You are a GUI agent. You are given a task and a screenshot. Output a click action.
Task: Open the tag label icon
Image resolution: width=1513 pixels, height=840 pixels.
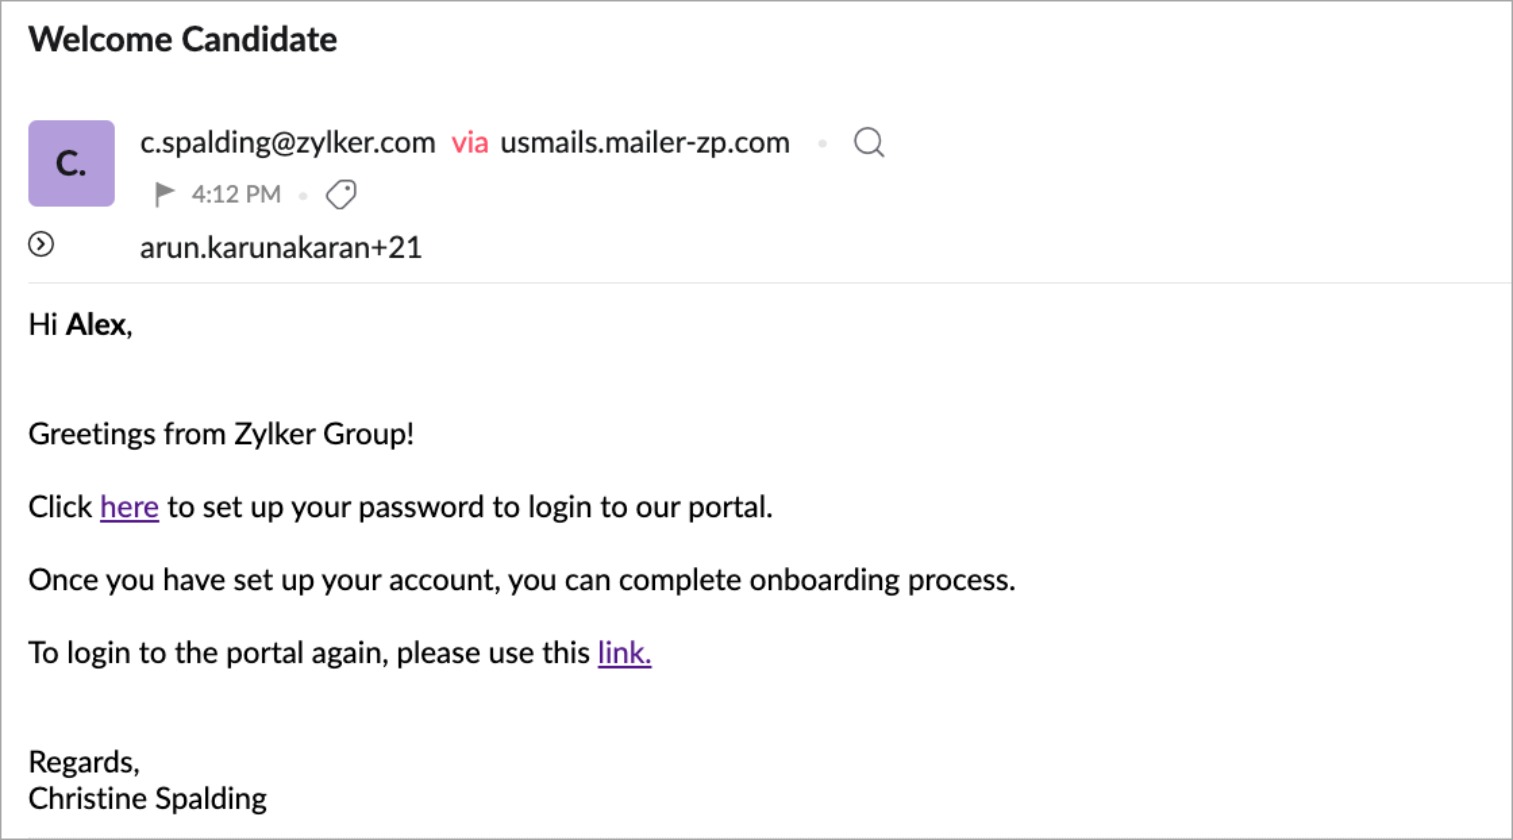[x=341, y=194]
